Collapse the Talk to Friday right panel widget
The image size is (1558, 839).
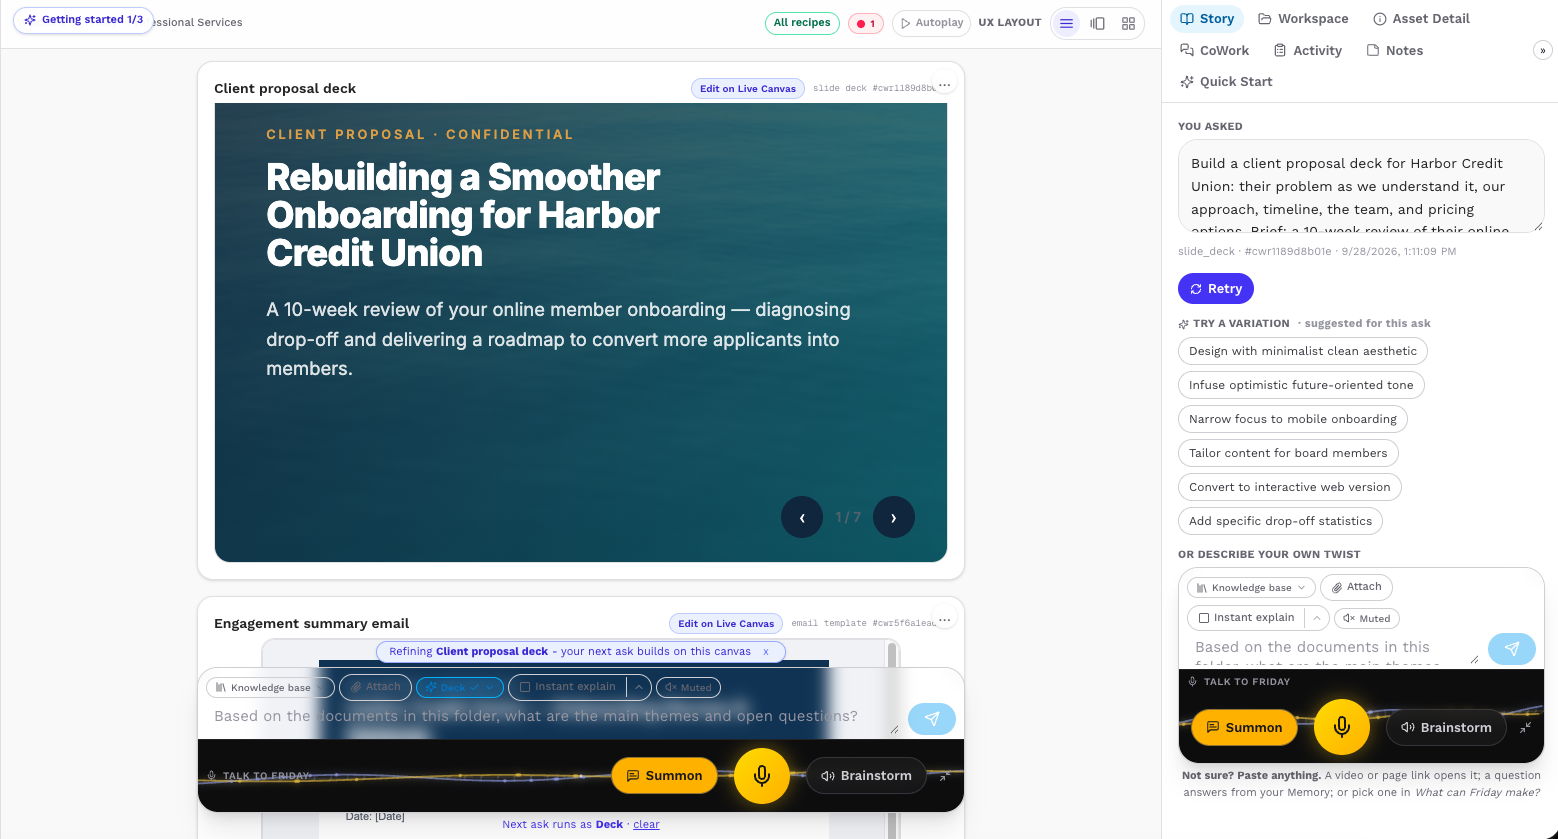[x=1526, y=728]
